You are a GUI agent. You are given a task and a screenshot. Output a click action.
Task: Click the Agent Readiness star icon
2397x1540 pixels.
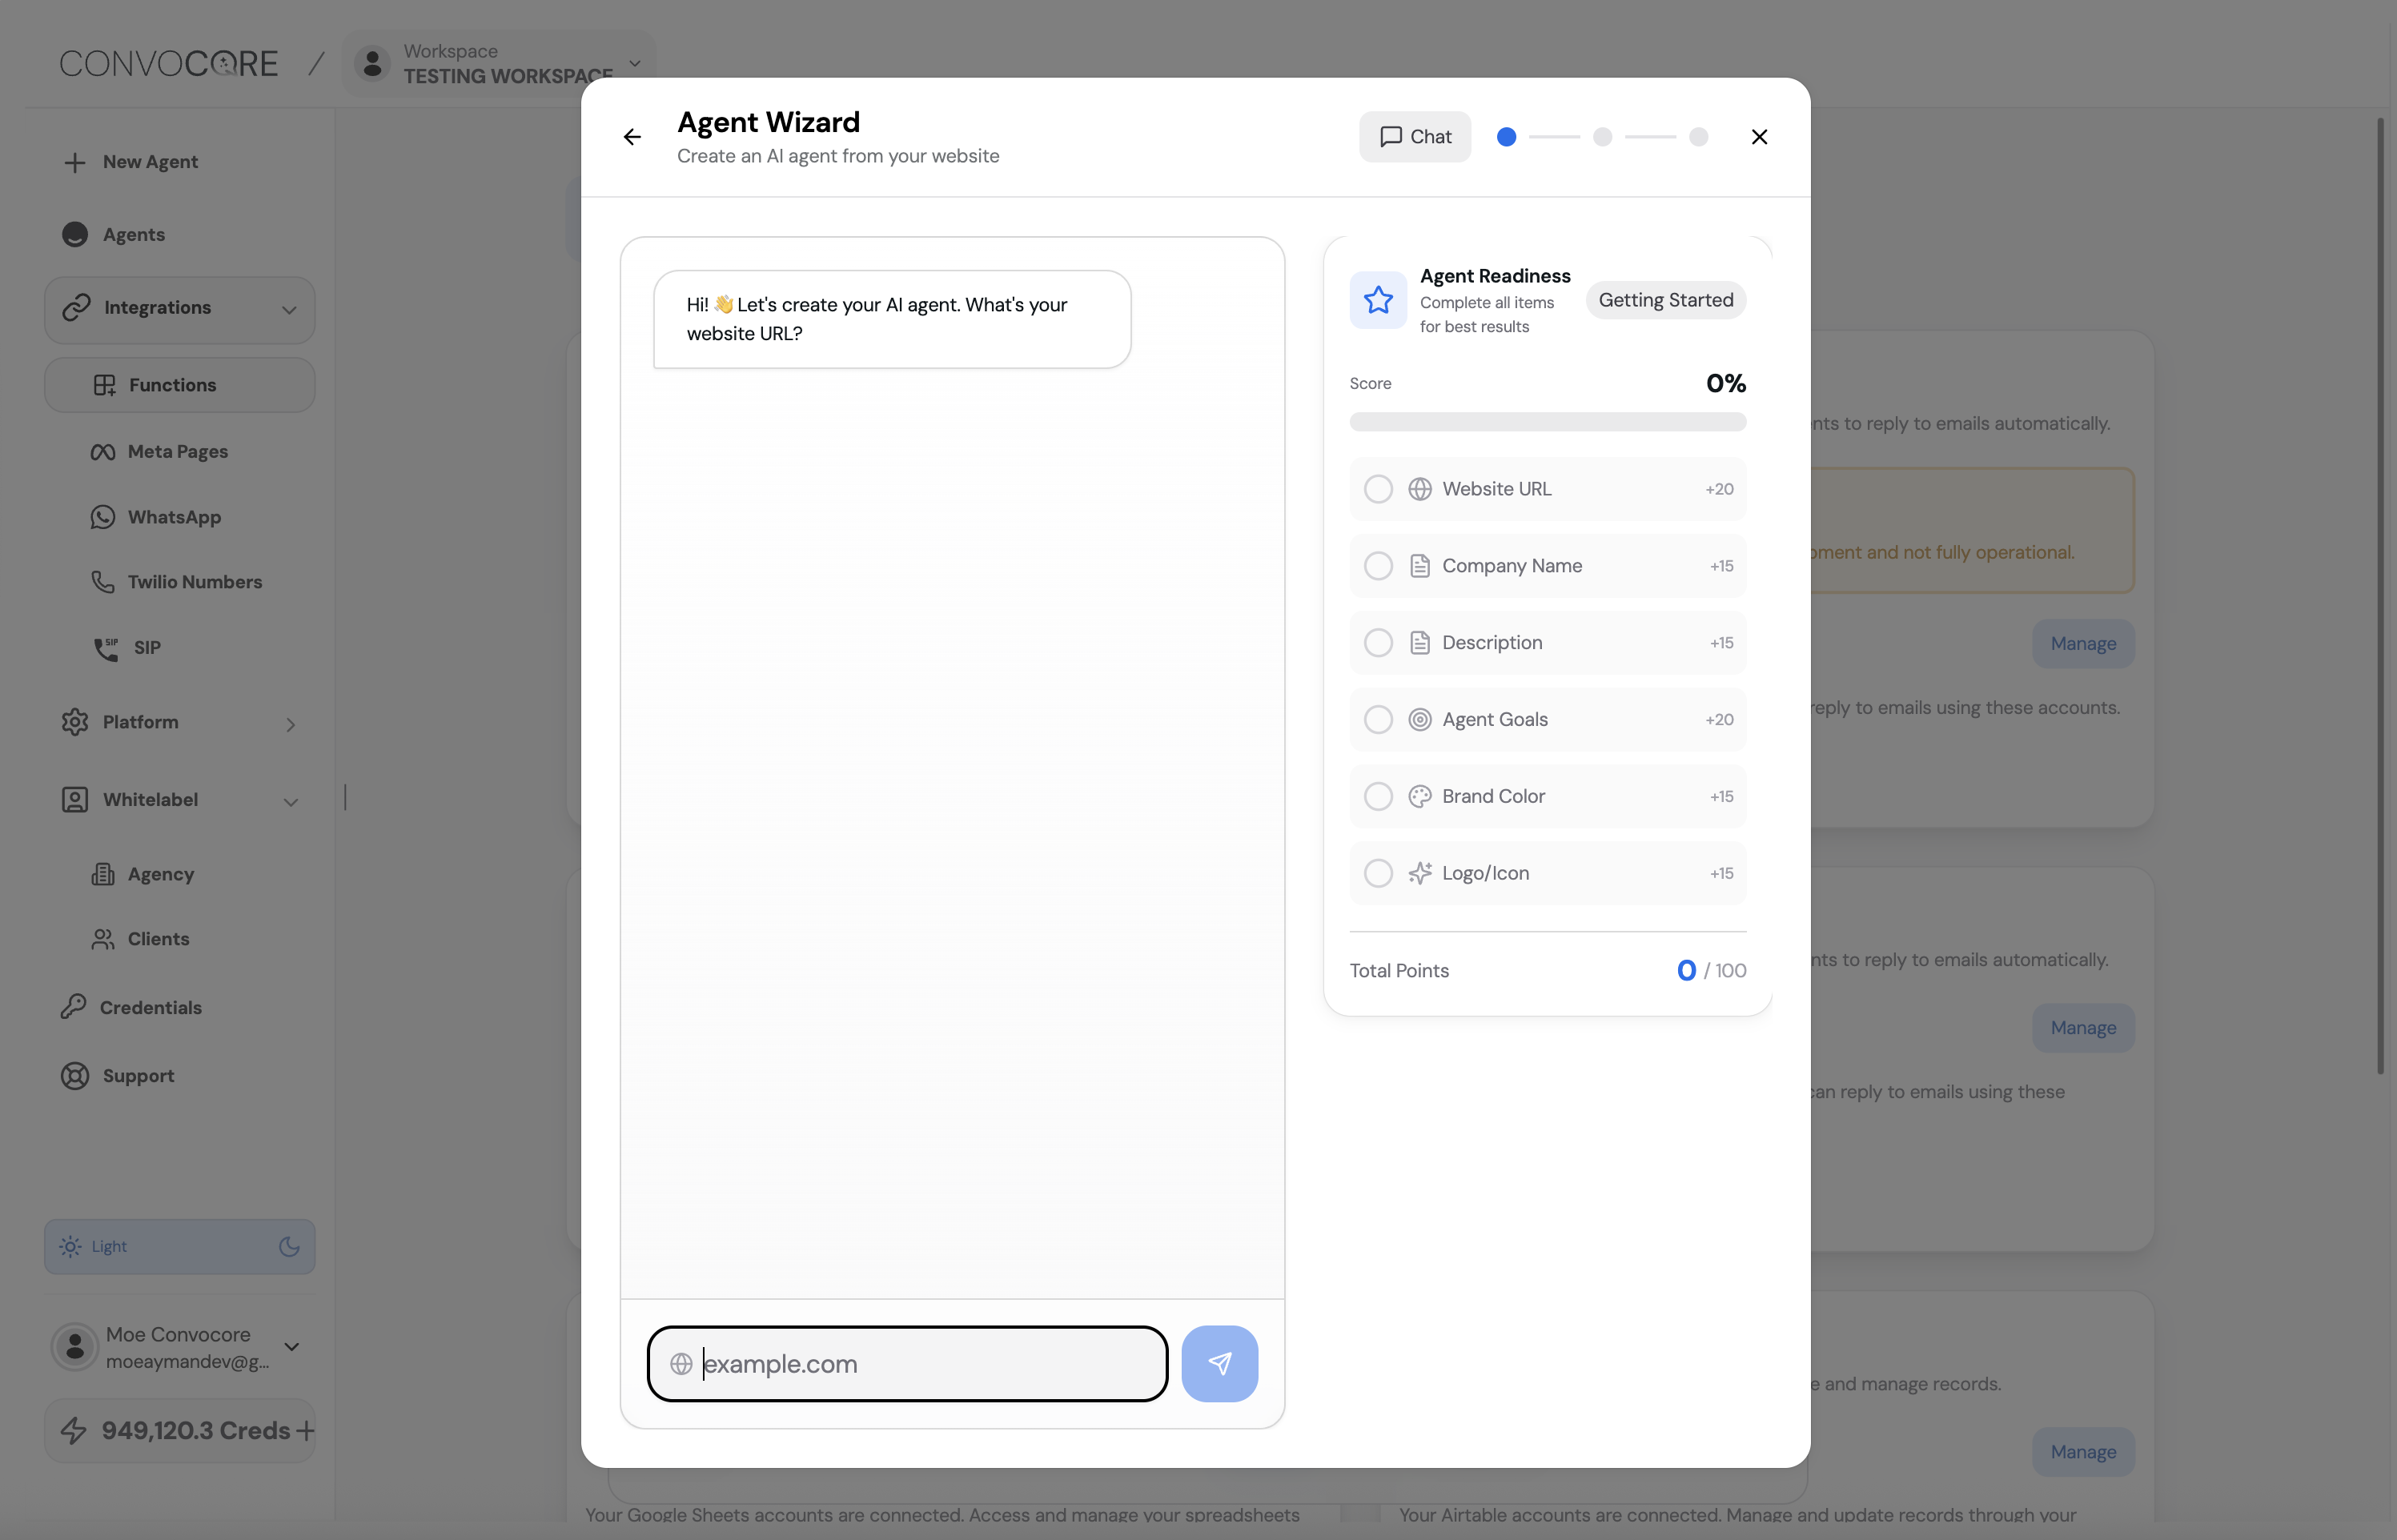(x=1378, y=300)
